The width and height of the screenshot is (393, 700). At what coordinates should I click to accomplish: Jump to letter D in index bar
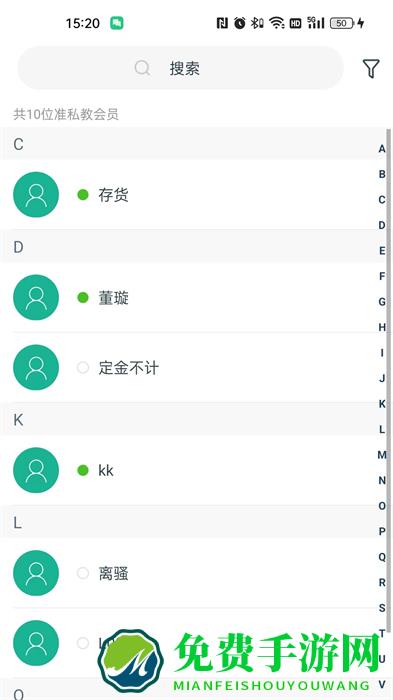(x=382, y=225)
